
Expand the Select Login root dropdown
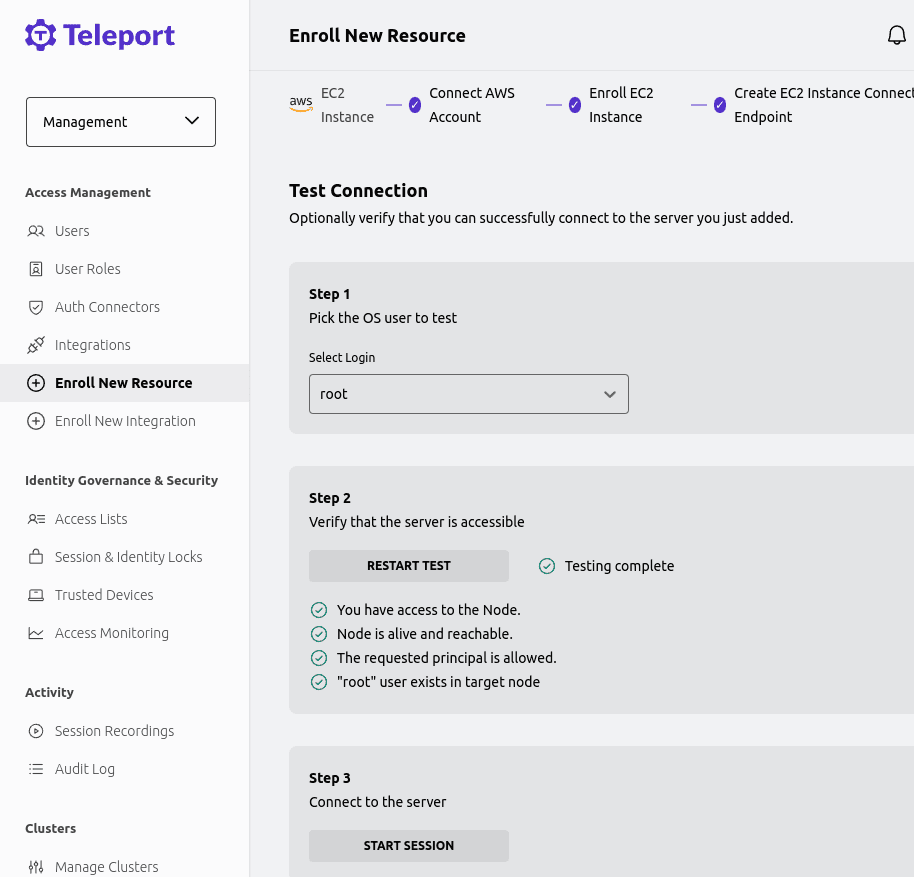[468, 394]
